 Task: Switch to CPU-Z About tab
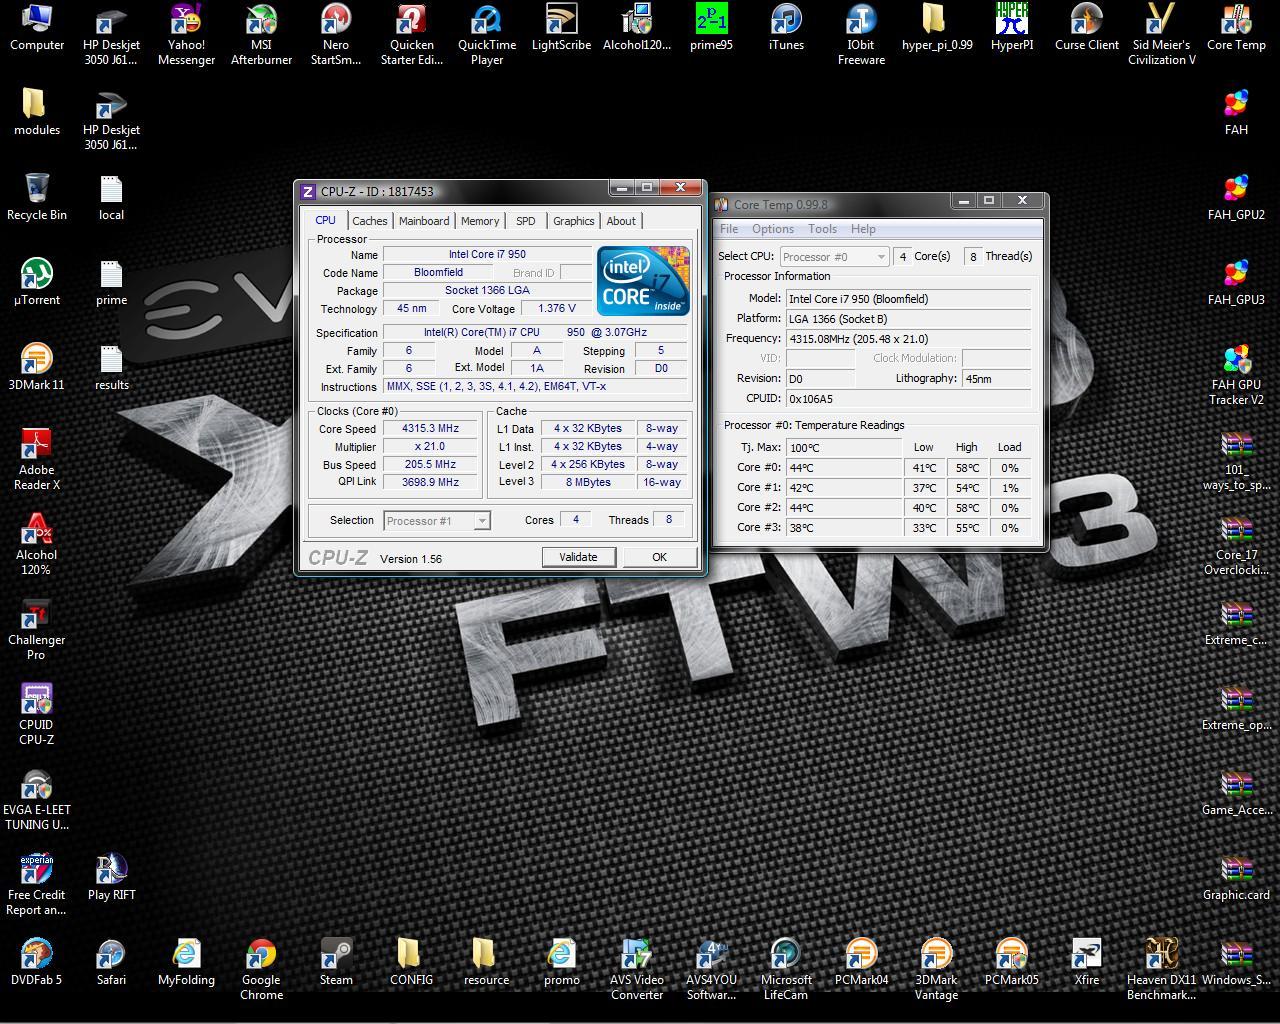621,221
